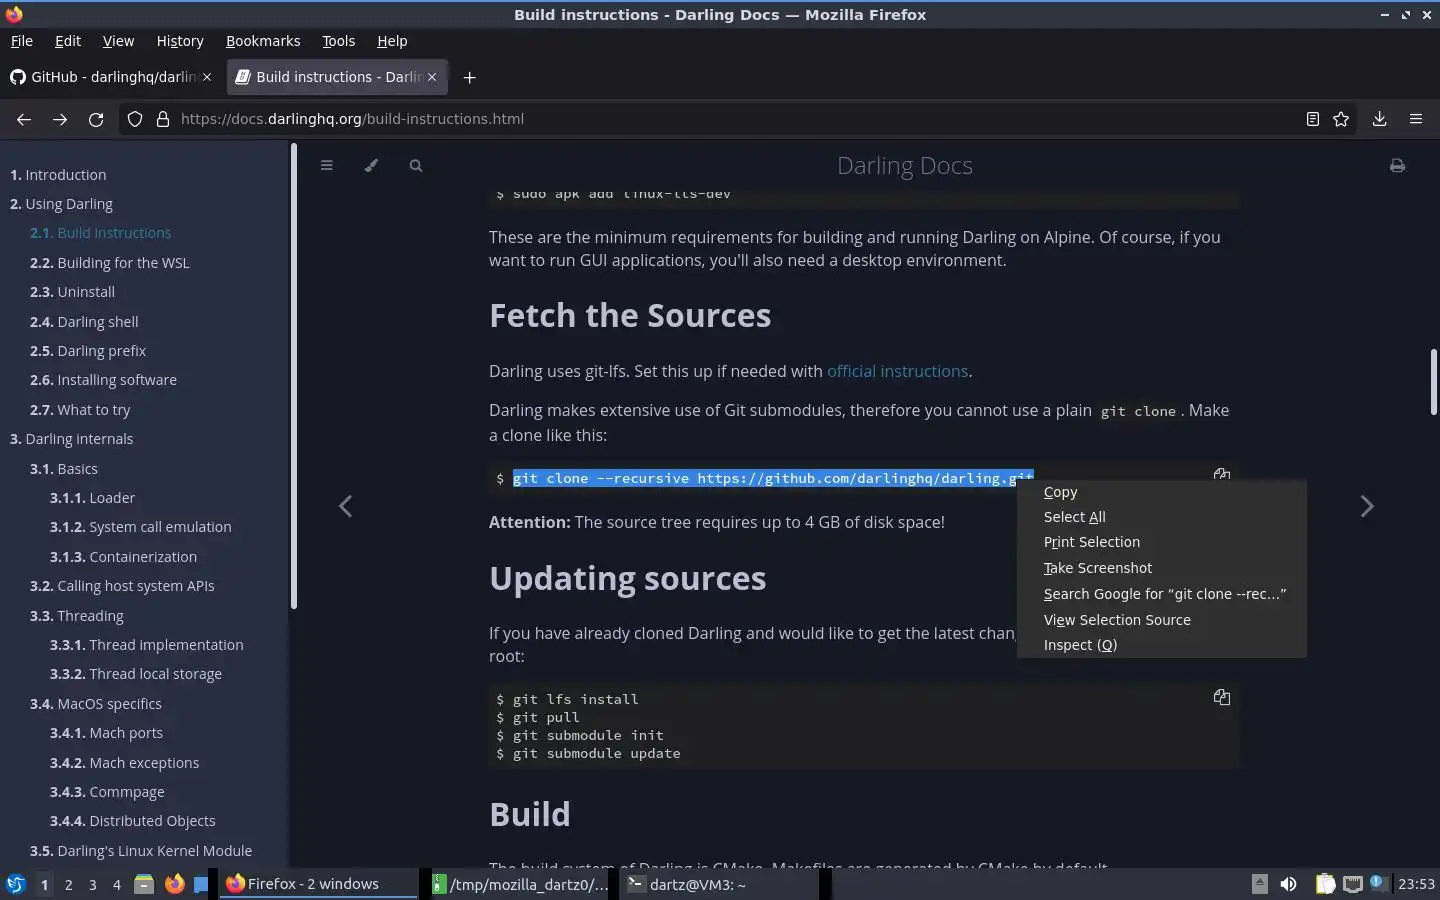1440x900 pixels.
Task: Open System call emulation page
Action: [141, 527]
